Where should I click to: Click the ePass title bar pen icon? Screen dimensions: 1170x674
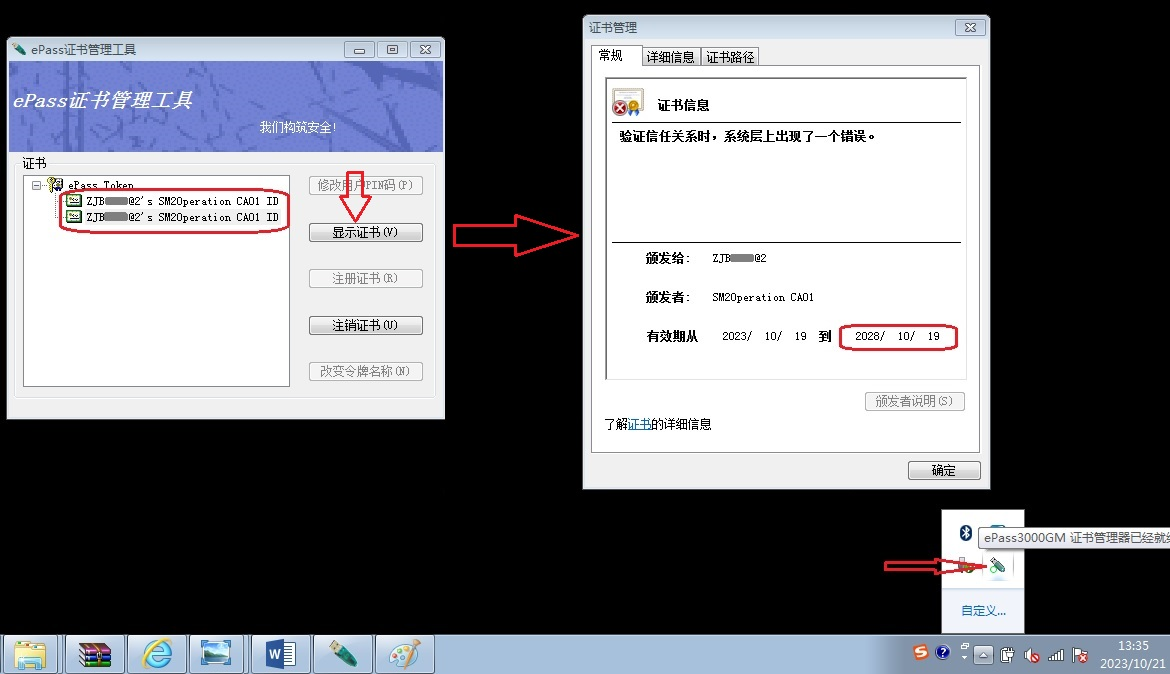point(19,49)
